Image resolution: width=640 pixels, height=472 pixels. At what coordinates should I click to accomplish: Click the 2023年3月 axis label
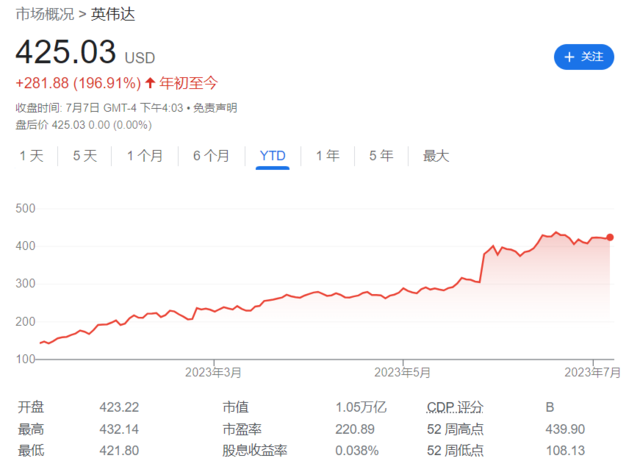click(213, 372)
